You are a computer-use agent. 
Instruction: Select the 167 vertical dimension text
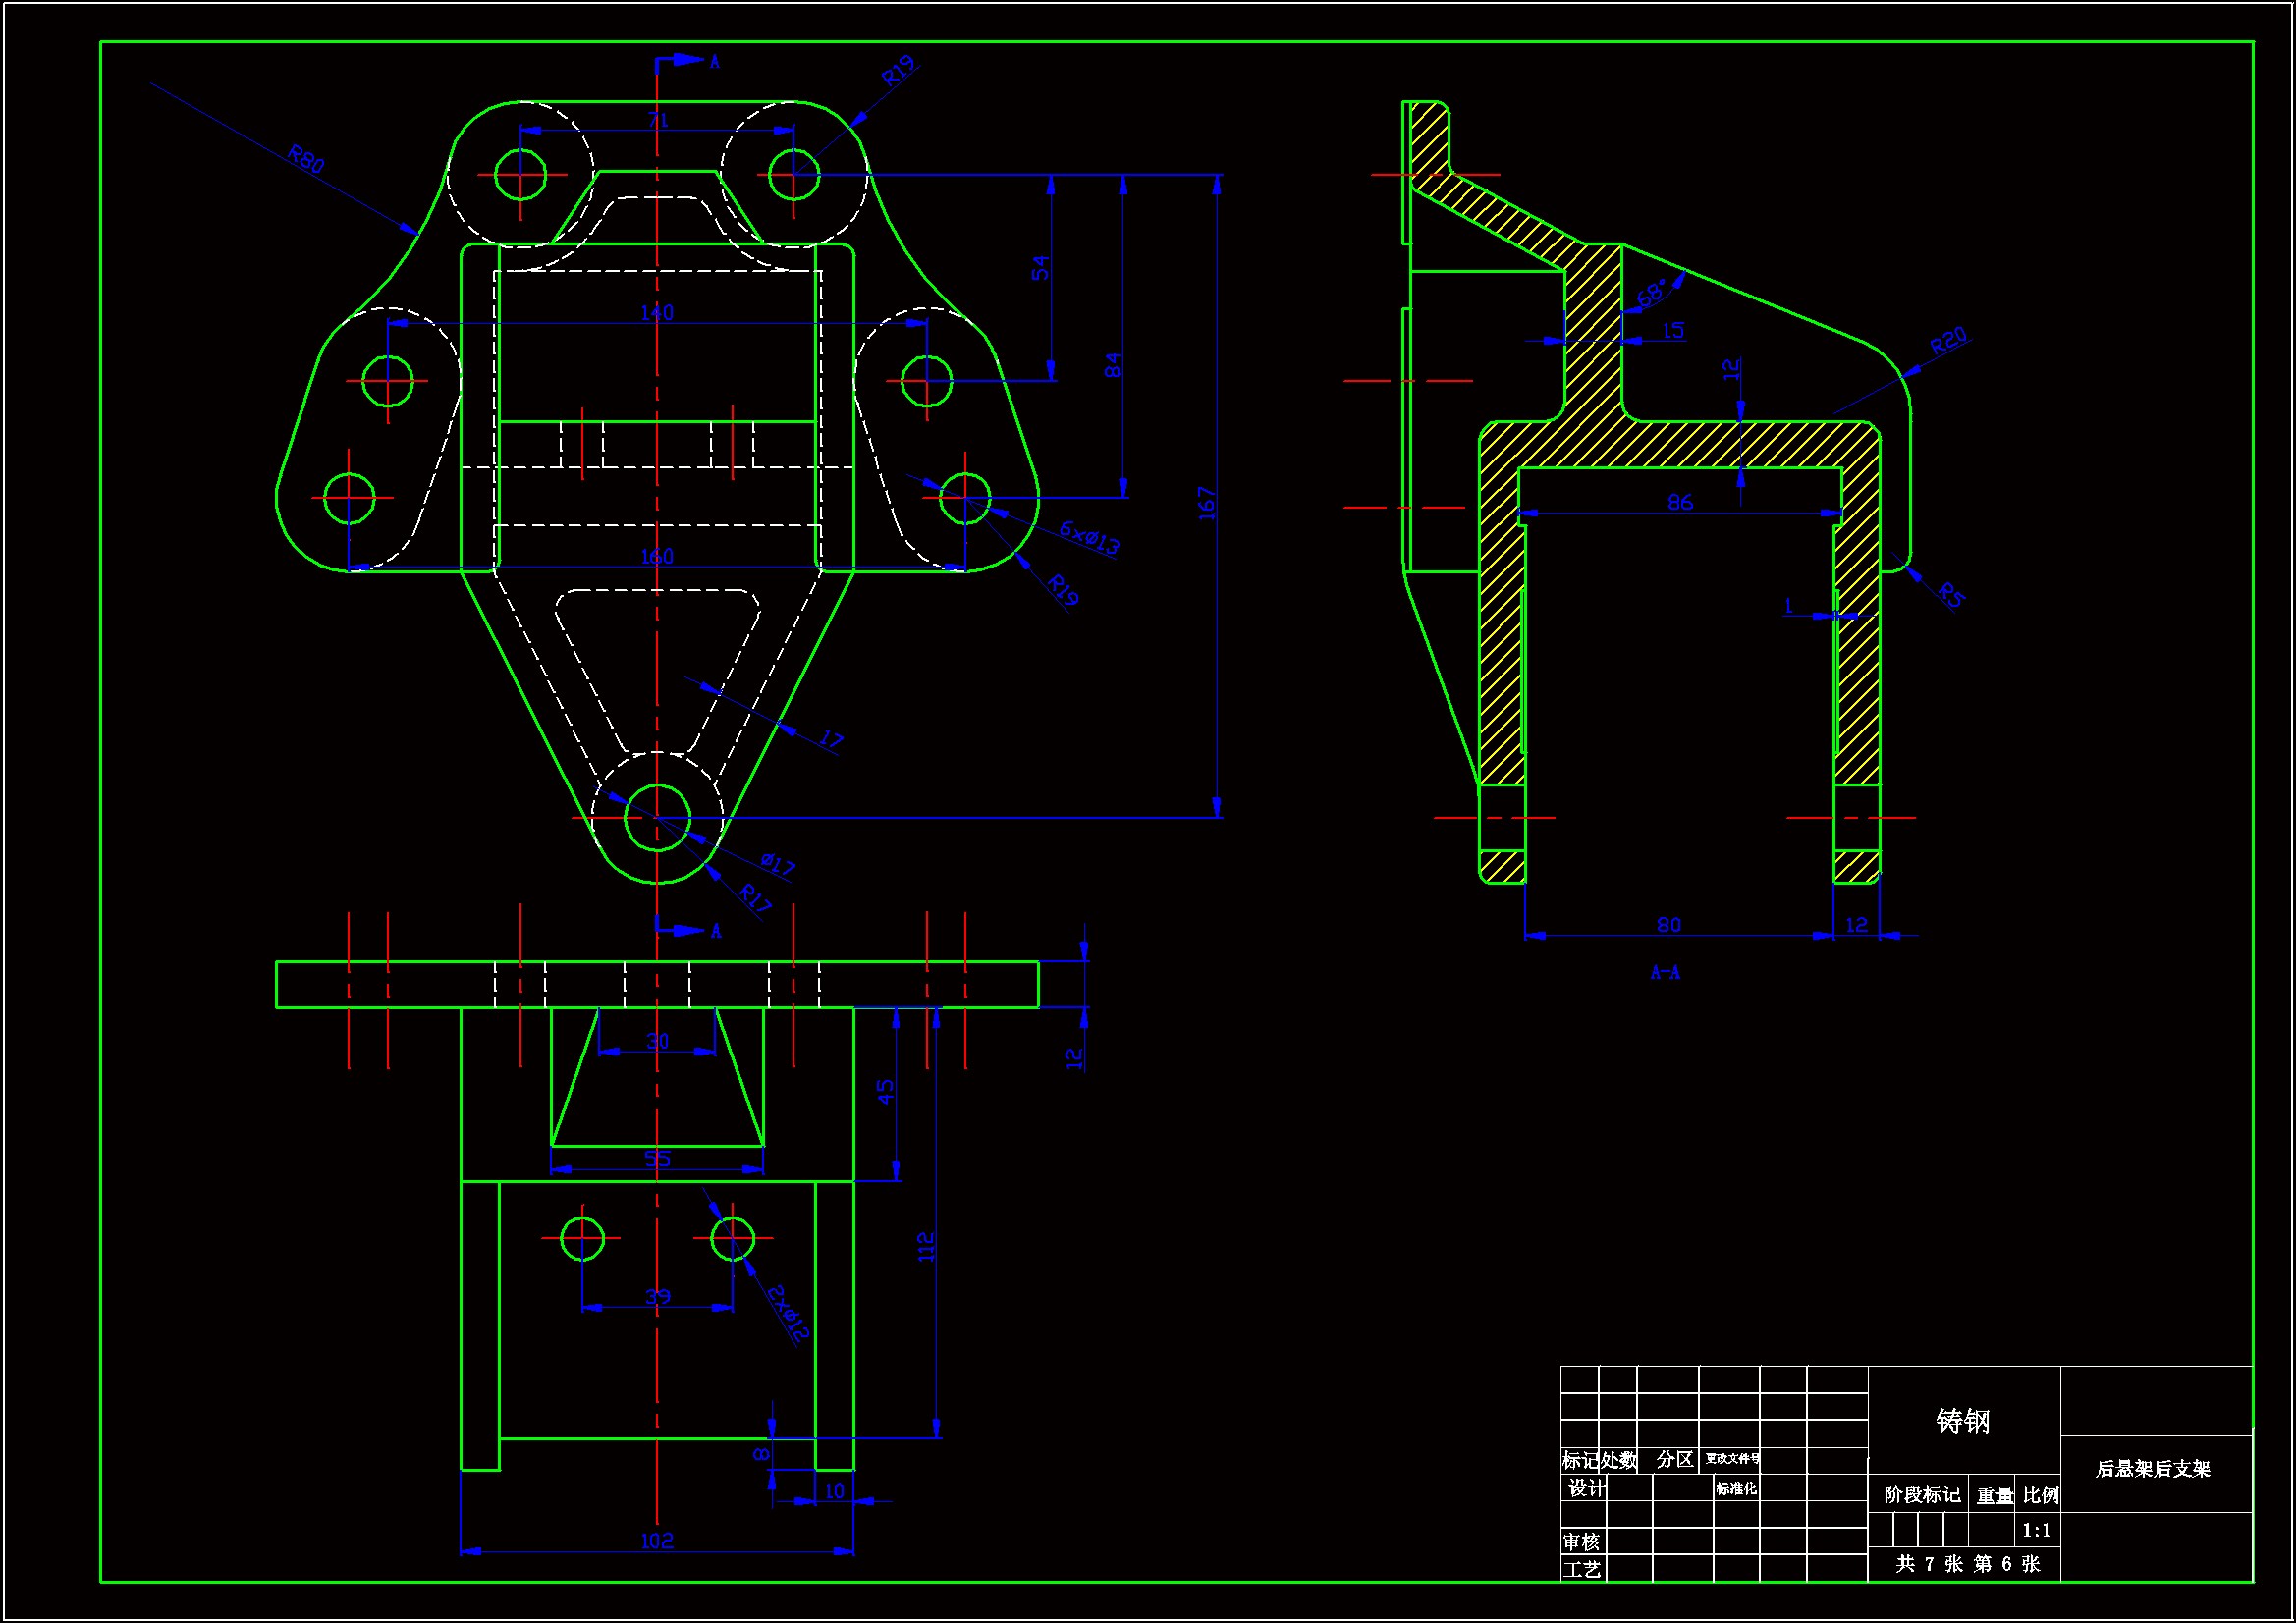[1207, 503]
